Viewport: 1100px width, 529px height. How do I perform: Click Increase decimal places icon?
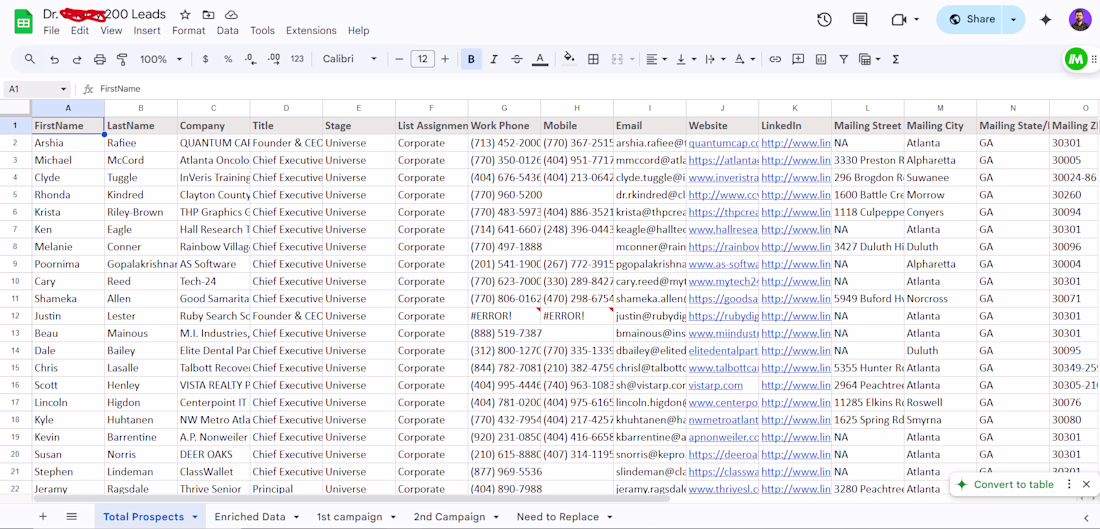click(274, 60)
